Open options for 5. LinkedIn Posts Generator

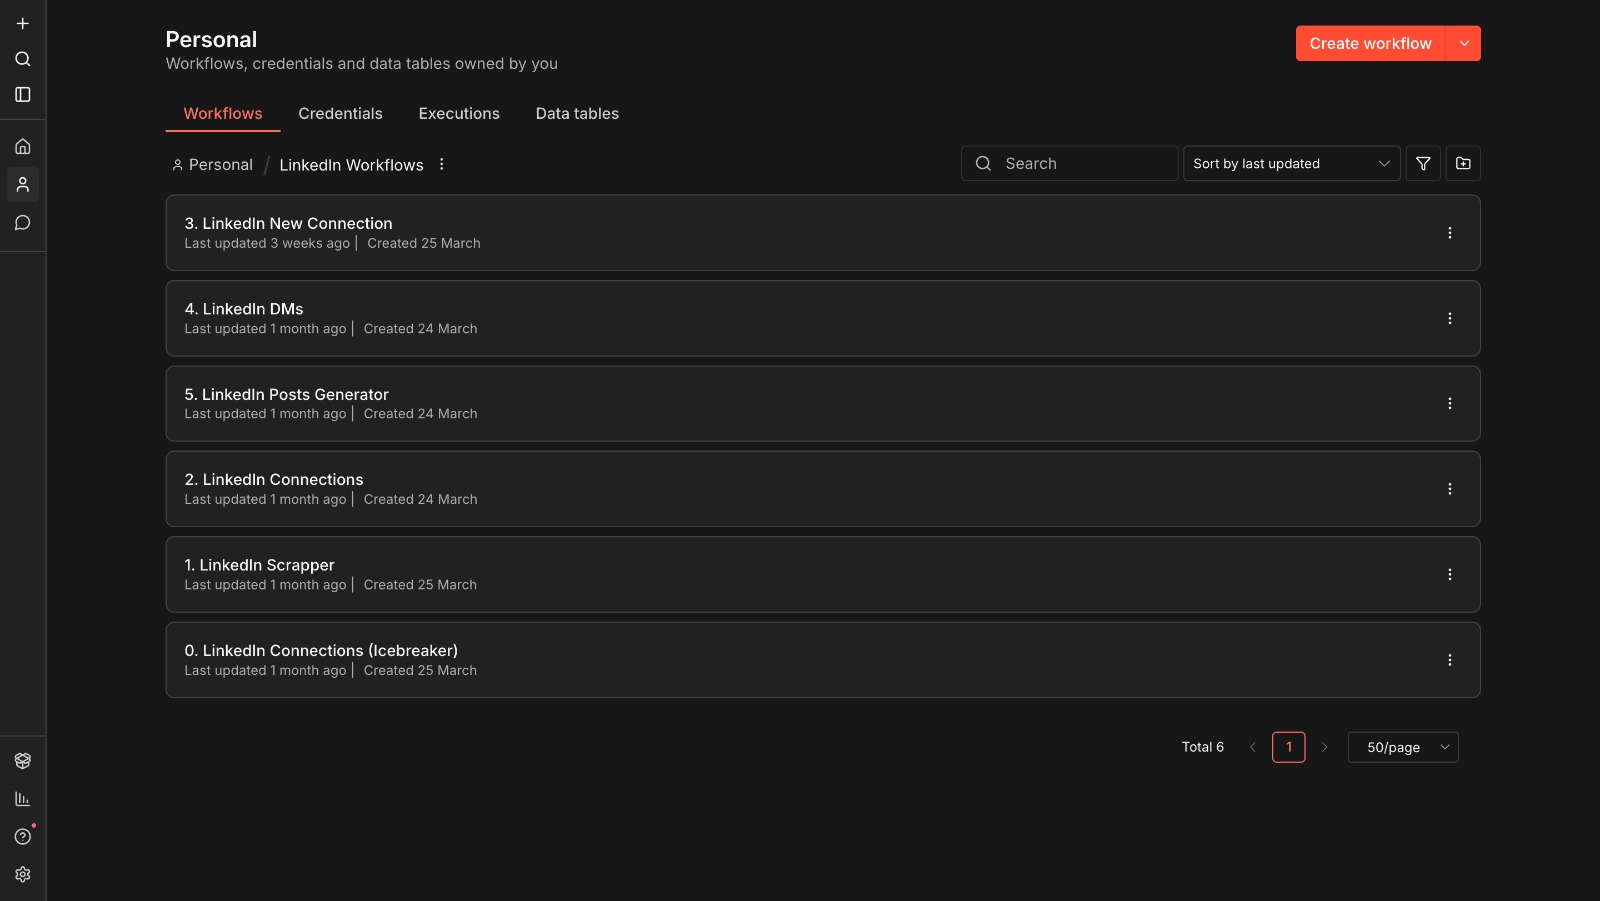(x=1449, y=404)
